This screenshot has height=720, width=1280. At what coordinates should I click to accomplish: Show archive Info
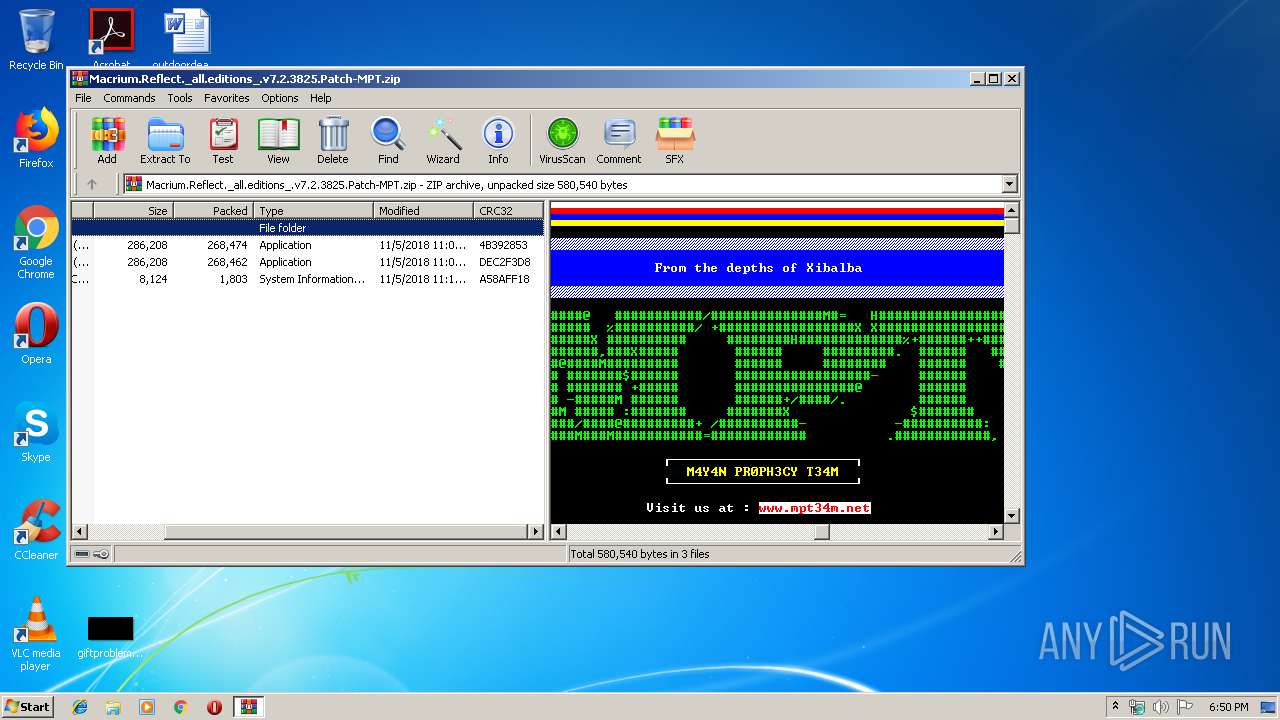coord(498,140)
